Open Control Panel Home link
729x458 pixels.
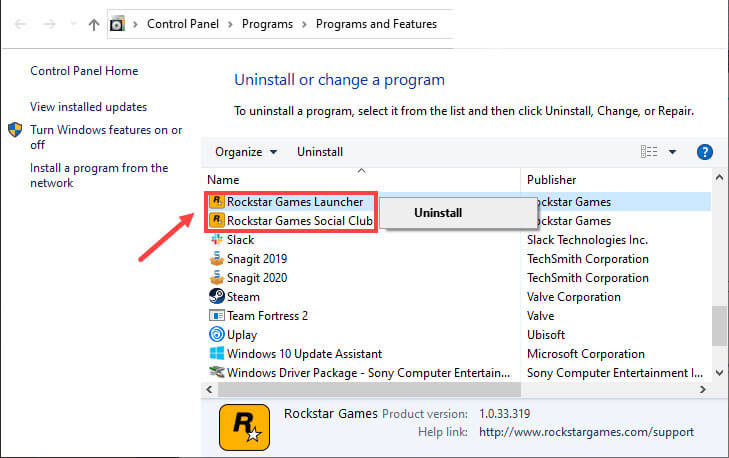click(84, 71)
